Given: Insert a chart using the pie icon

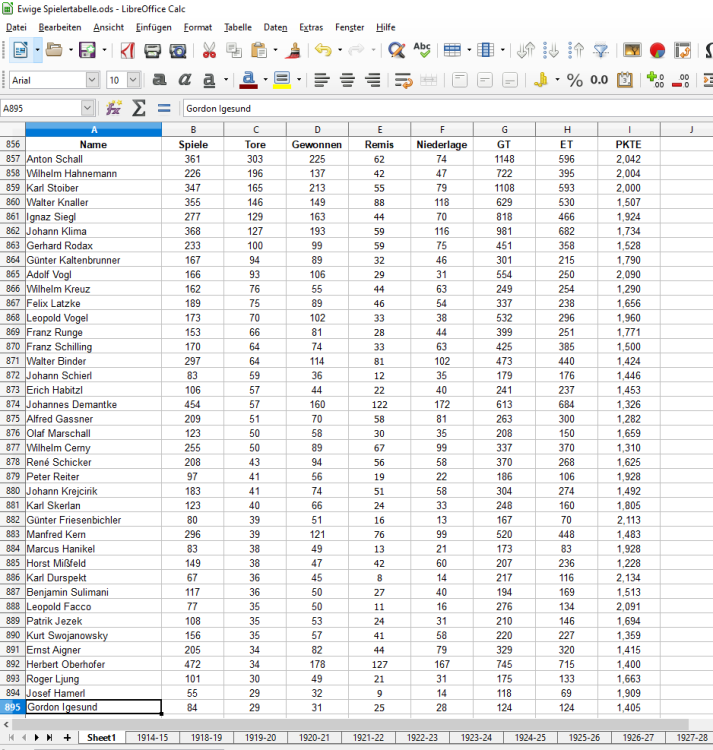Looking at the screenshot, I should tap(657, 50).
